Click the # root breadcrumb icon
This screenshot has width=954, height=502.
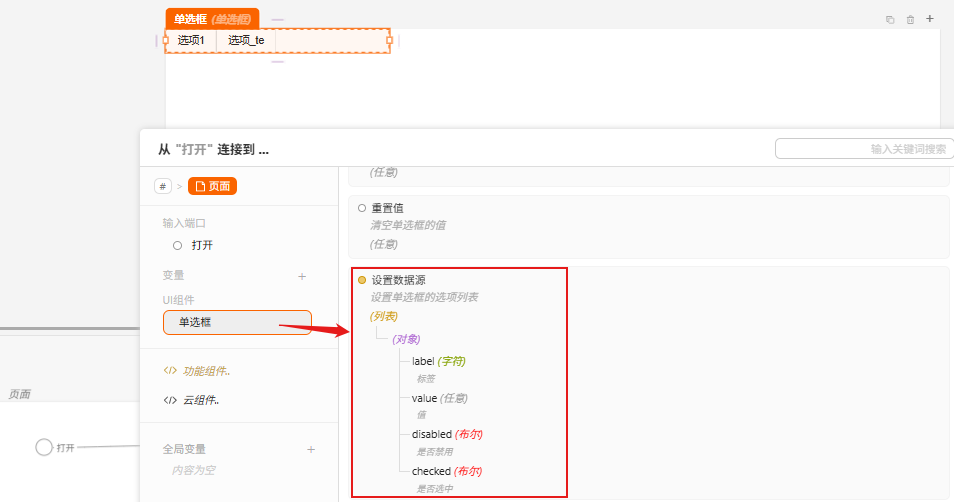tap(163, 186)
